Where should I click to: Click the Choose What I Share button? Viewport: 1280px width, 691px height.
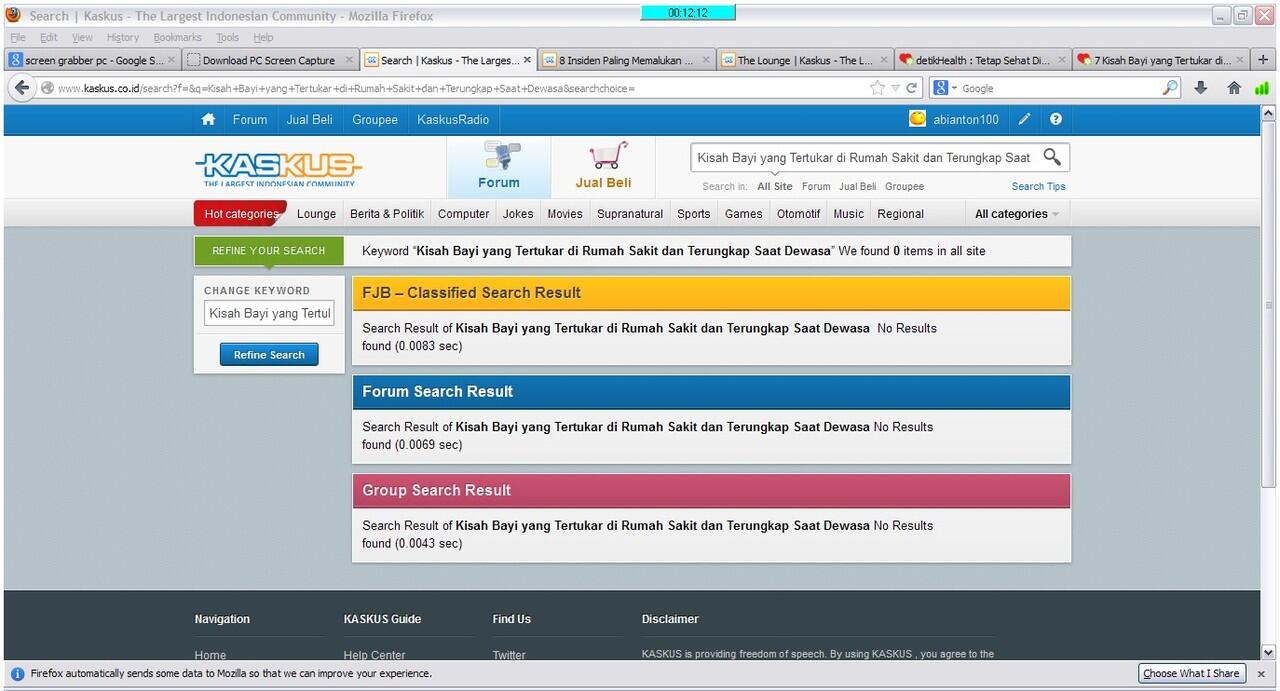coord(1191,674)
